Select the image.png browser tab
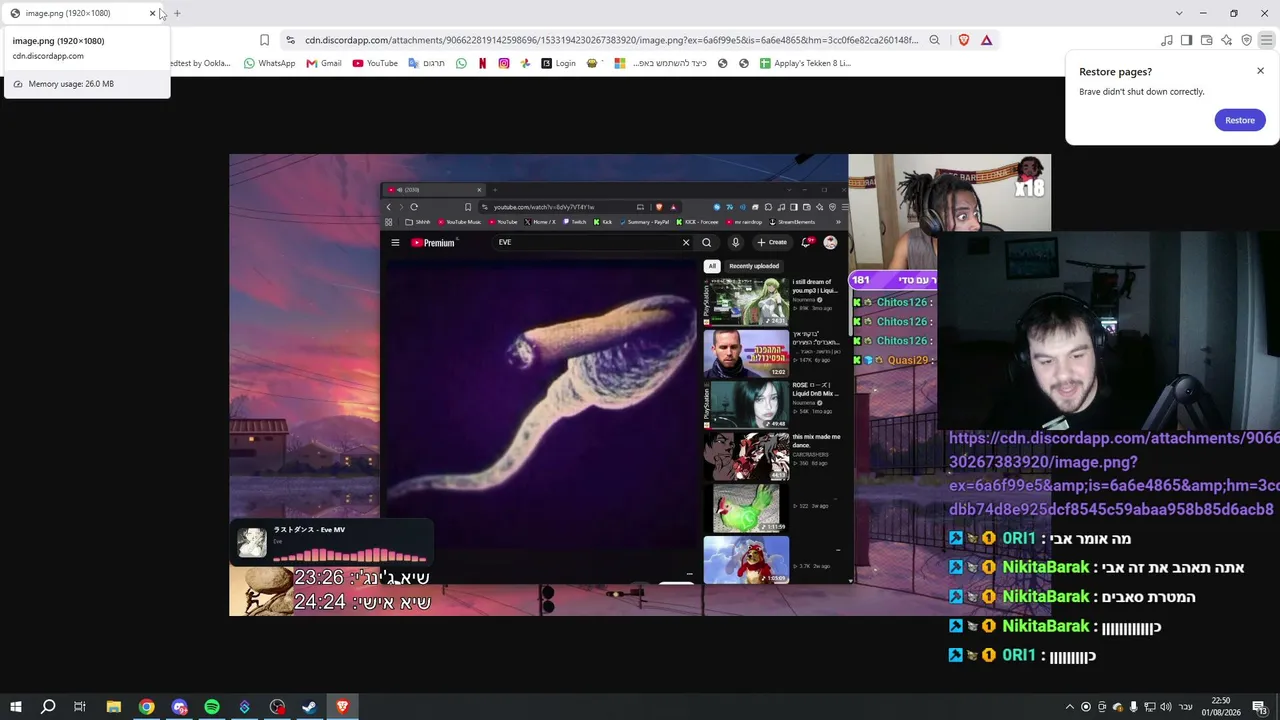Screen dimensions: 1280x720 point(82,13)
